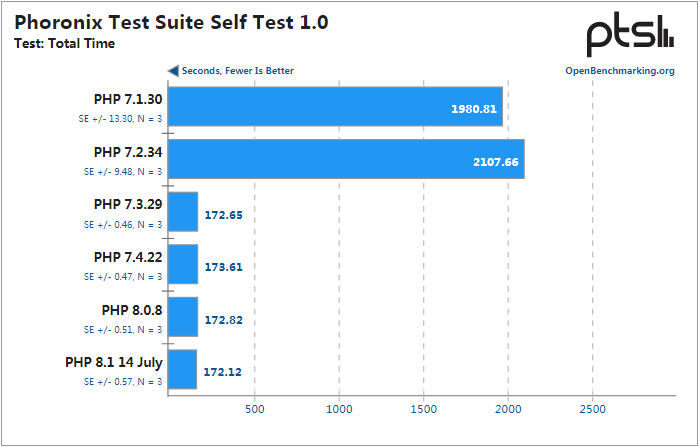This screenshot has width=699, height=447.
Task: Select the PHP 7.2.34 label
Action: click(x=128, y=152)
